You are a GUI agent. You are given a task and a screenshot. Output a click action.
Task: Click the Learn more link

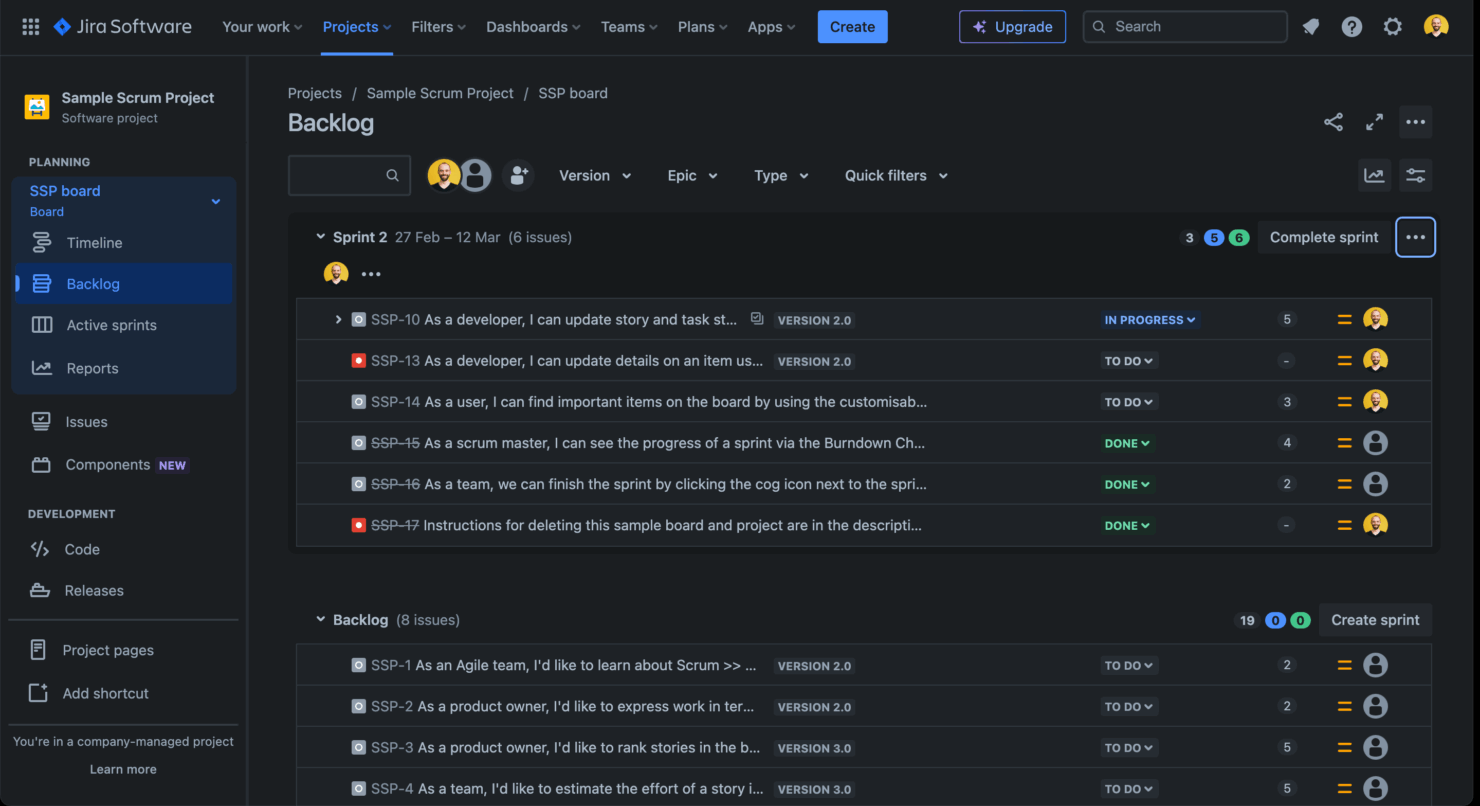[123, 769]
